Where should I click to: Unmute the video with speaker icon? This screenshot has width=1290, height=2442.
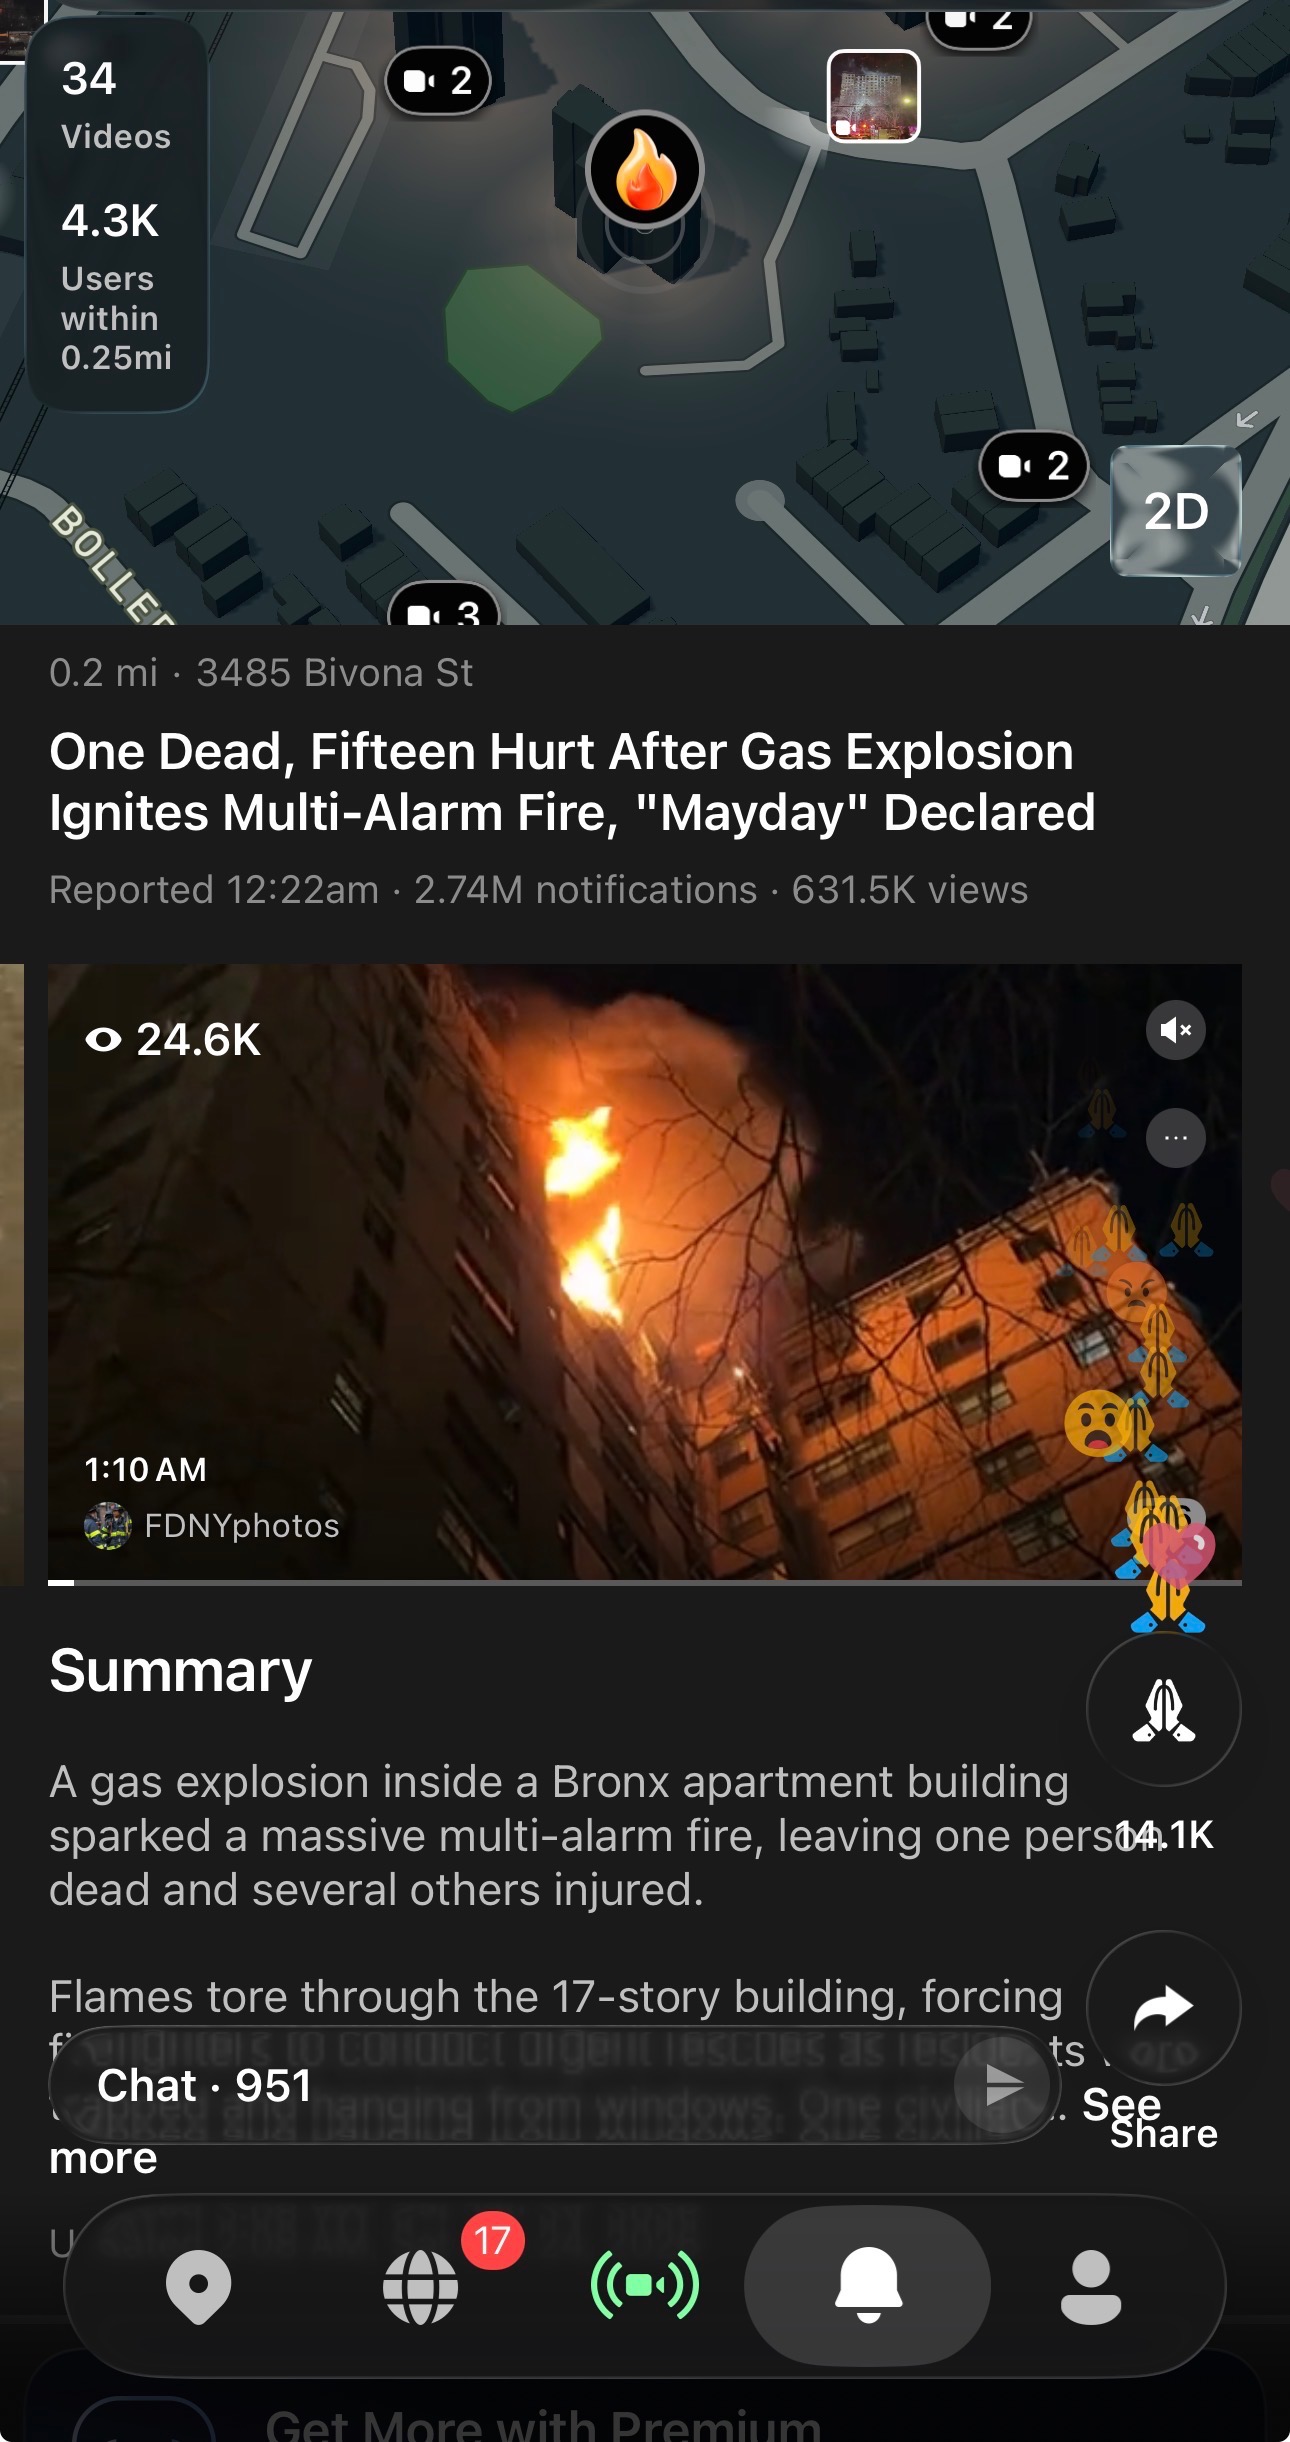coord(1176,1030)
